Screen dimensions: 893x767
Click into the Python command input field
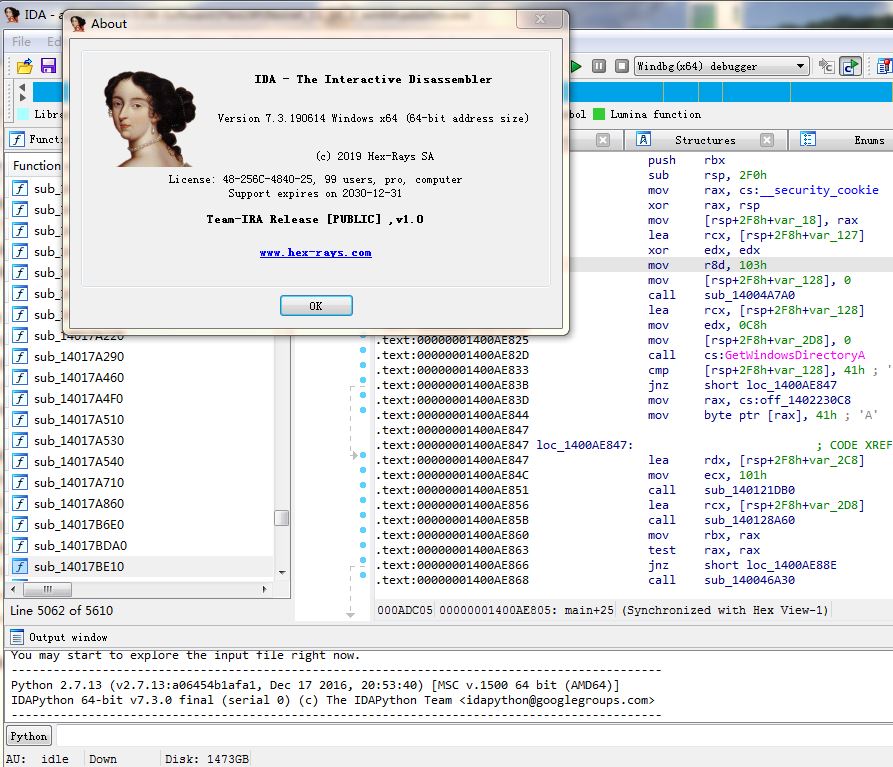coord(474,736)
